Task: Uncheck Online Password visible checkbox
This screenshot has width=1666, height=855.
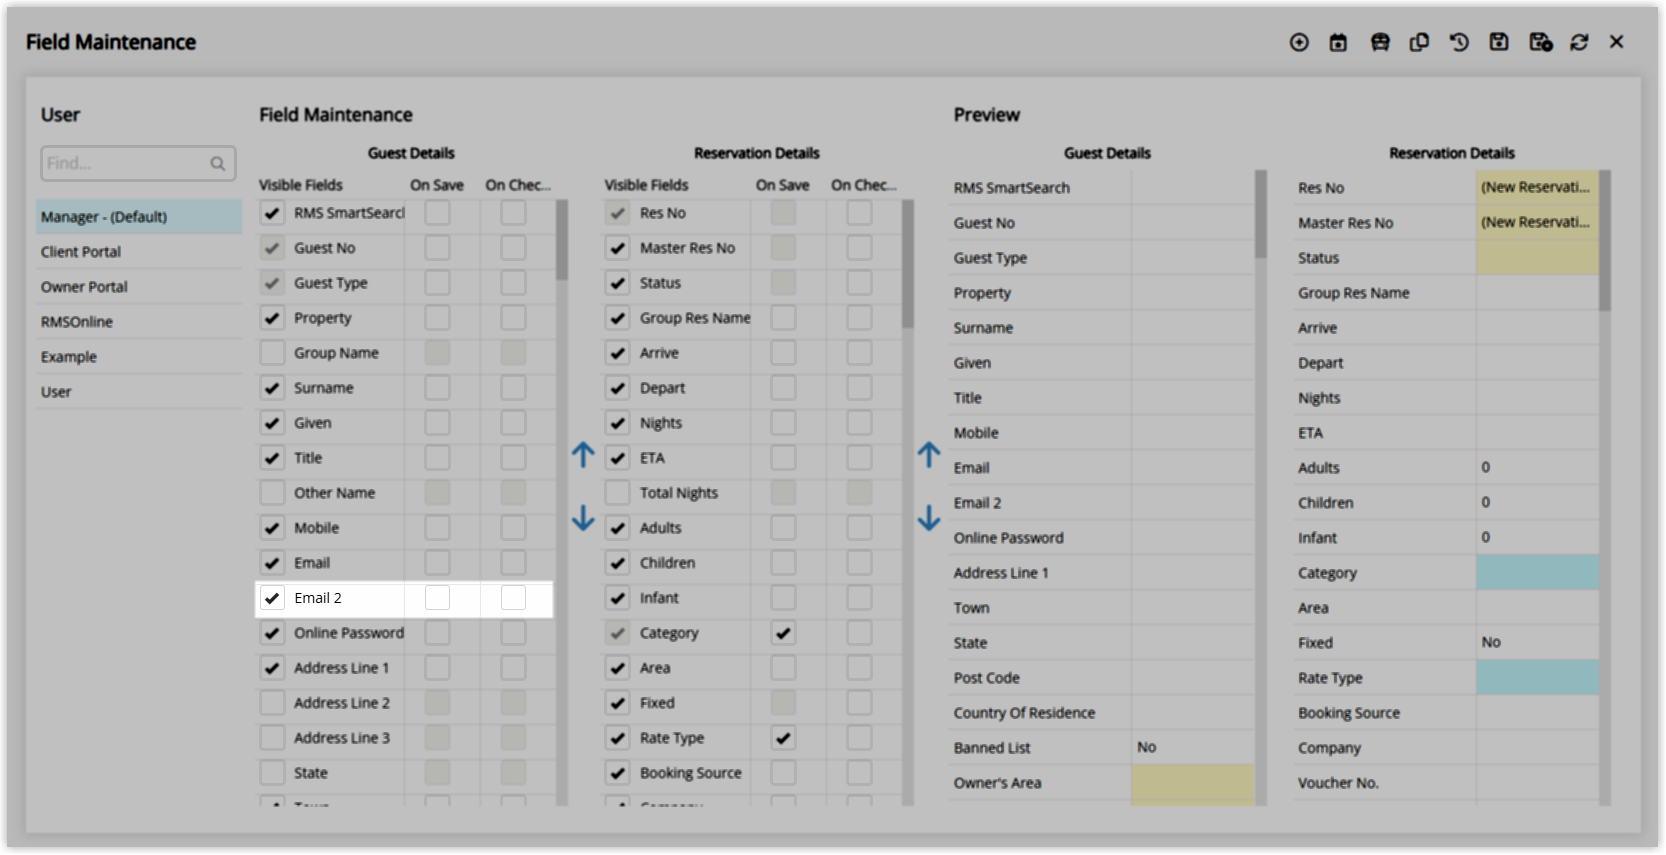Action: (x=272, y=633)
